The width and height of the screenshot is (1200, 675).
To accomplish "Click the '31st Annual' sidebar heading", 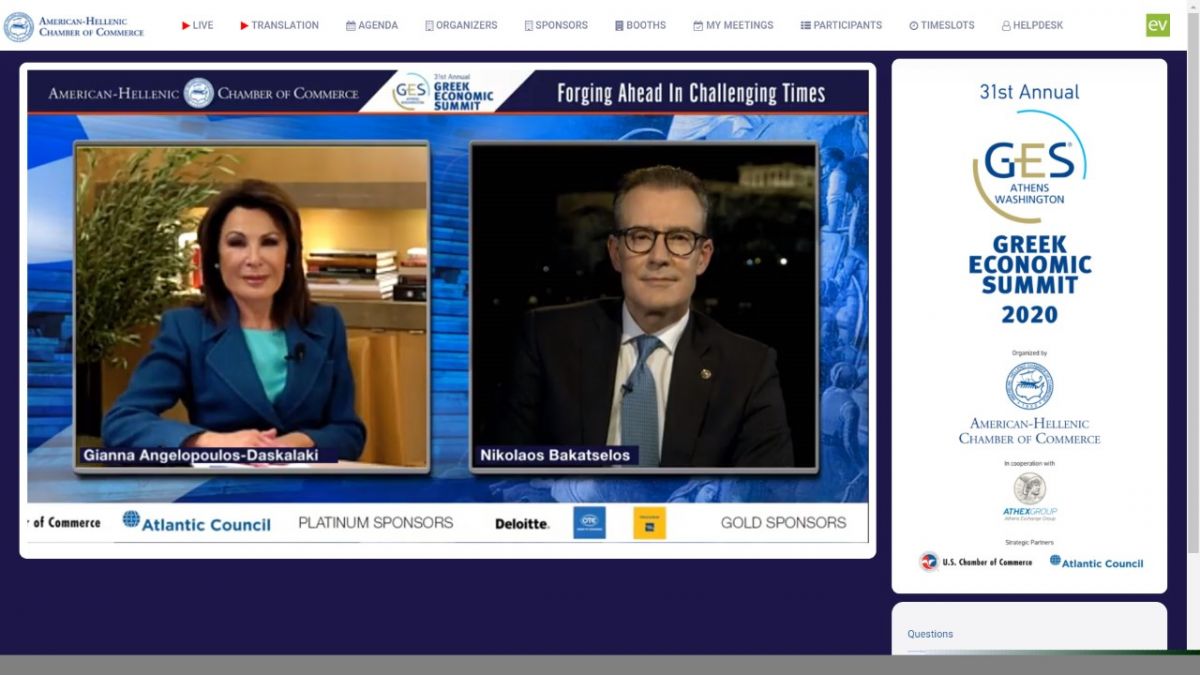I will coord(1029,92).
